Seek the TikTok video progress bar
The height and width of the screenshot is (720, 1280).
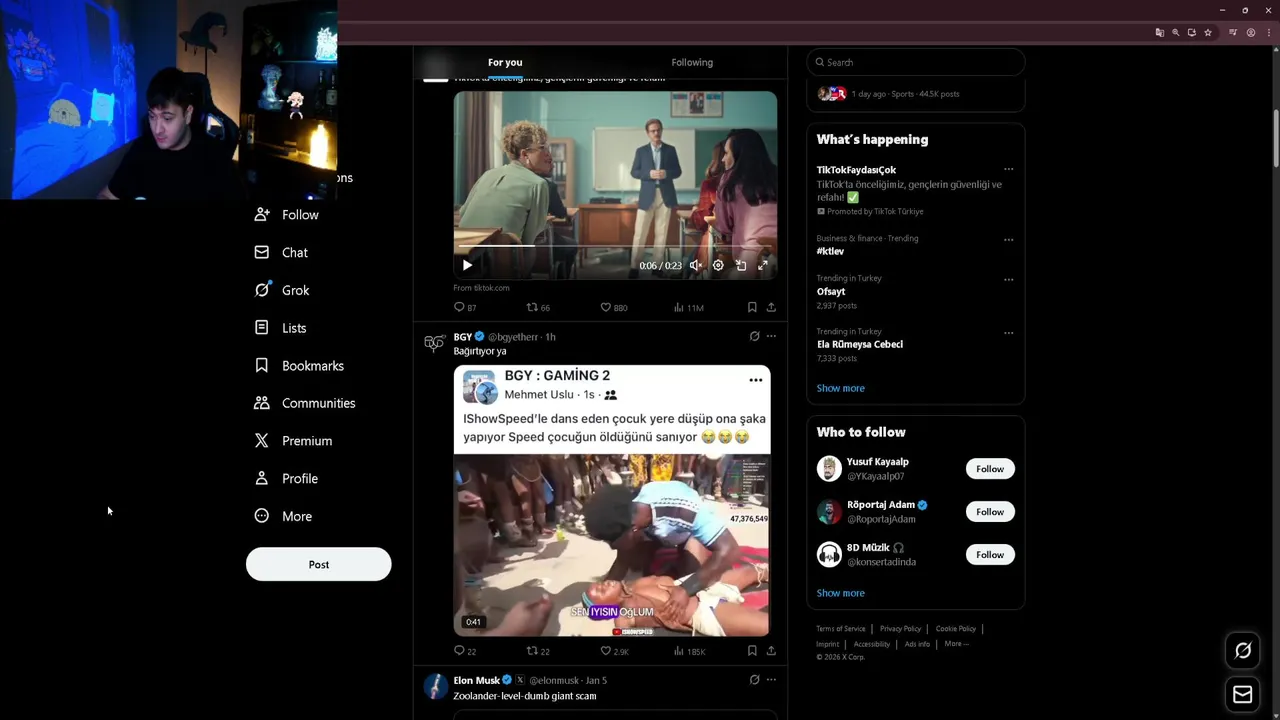tap(615, 245)
